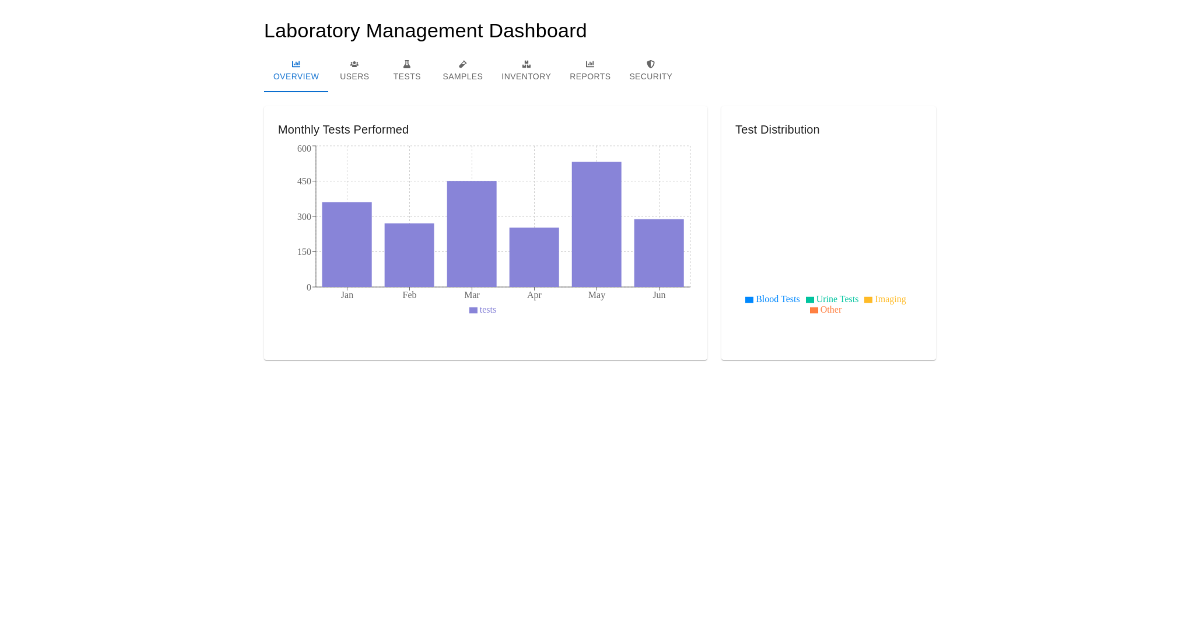The image size is (1200, 630).
Task: Click the 'Test Distribution' card heading
Action: pos(777,130)
